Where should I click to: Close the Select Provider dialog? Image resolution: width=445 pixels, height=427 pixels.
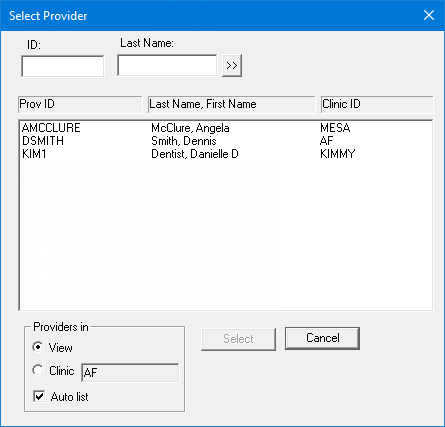click(x=429, y=15)
